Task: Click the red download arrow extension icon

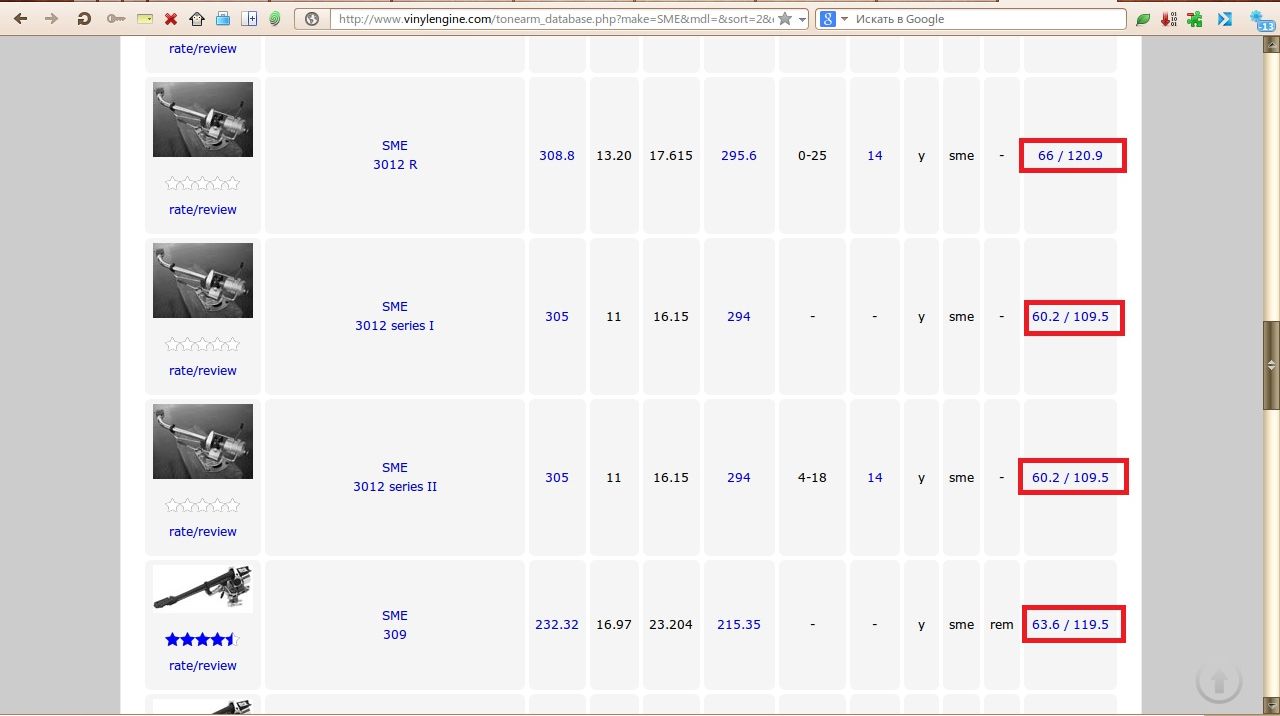Action: point(1168,19)
